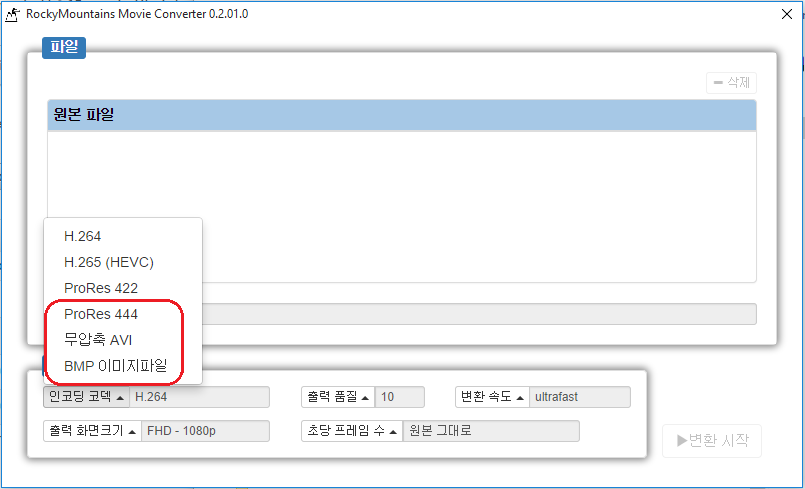Image resolution: width=805 pixels, height=489 pixels.
Task: Click the 삭제 delete button
Action: tap(731, 83)
